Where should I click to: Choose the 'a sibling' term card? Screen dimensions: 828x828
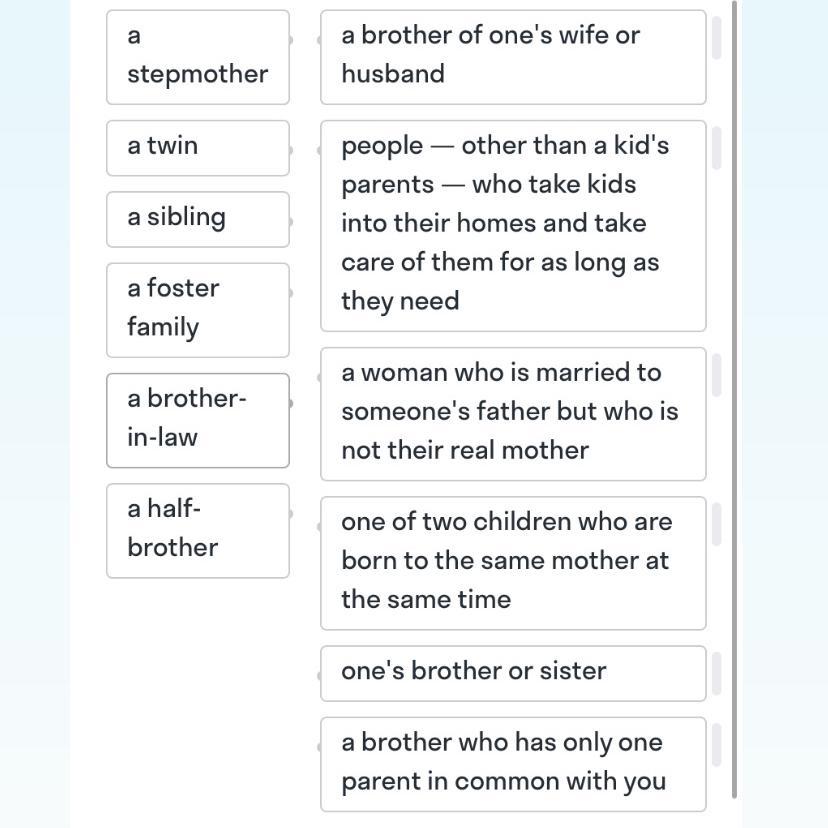197,218
